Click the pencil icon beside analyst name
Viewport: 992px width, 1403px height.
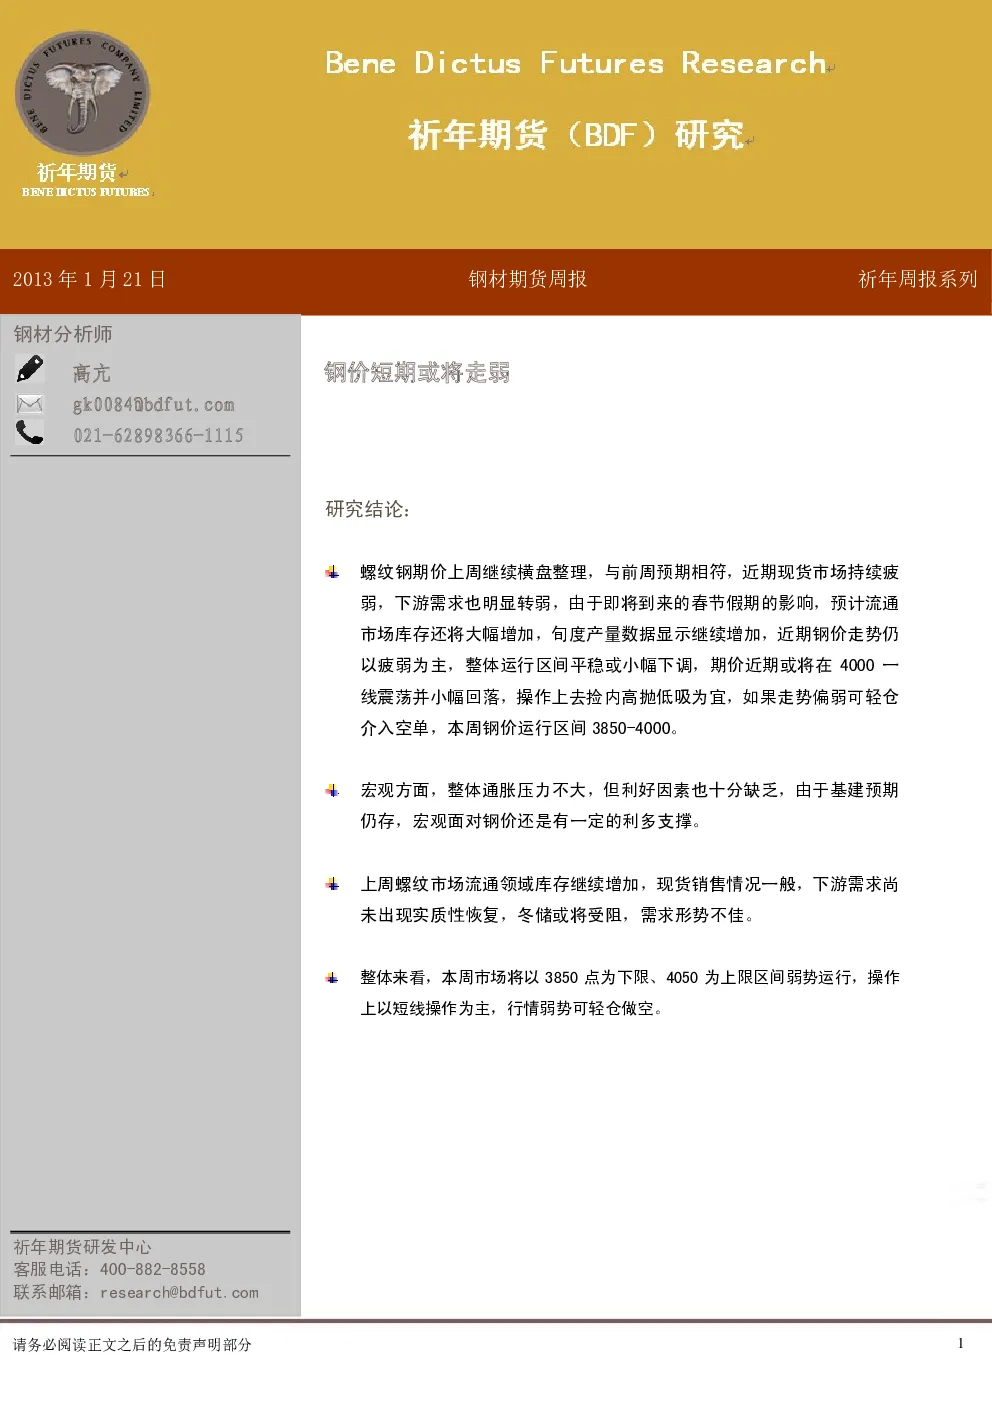(30, 370)
